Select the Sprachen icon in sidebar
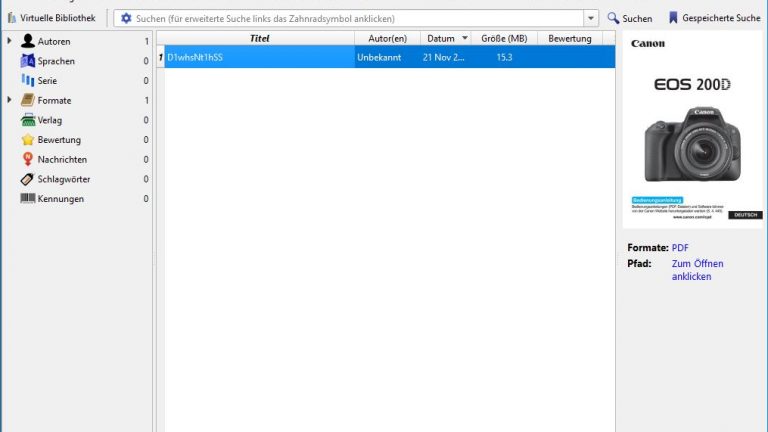The width and height of the screenshot is (768, 432). 28,61
